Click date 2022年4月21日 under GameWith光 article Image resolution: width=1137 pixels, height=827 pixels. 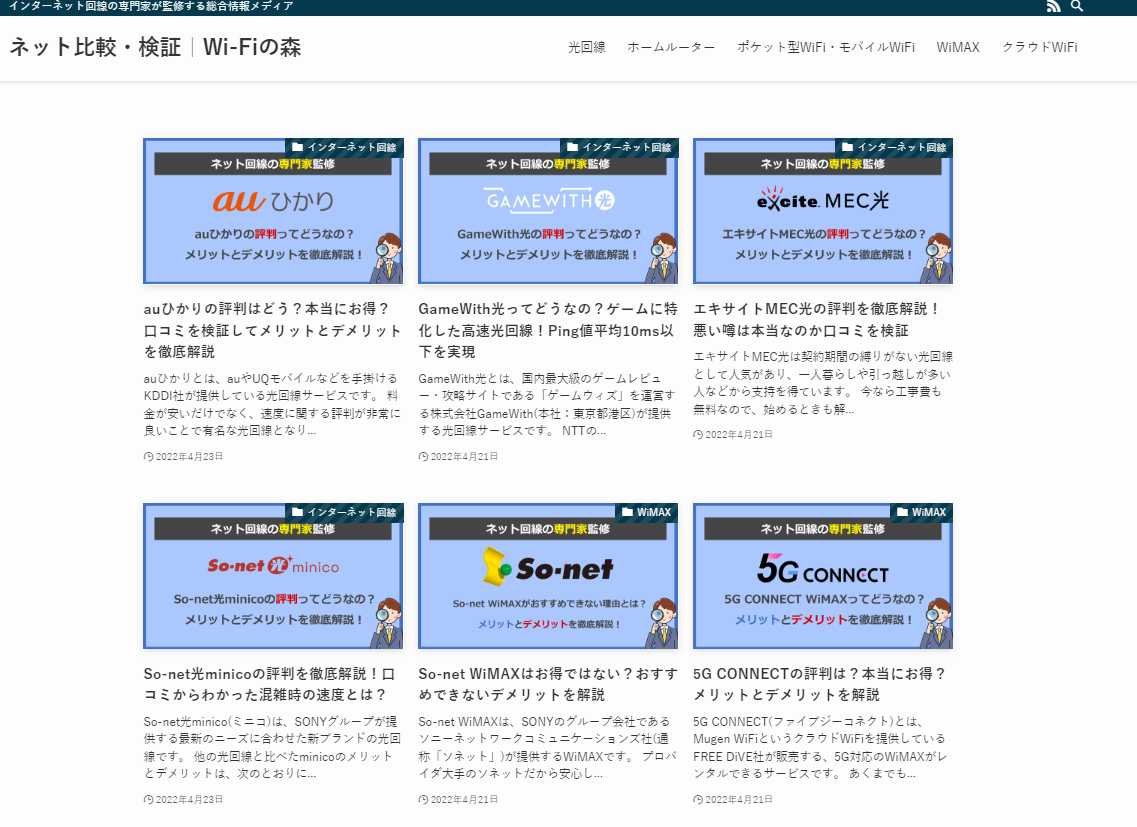coord(458,456)
